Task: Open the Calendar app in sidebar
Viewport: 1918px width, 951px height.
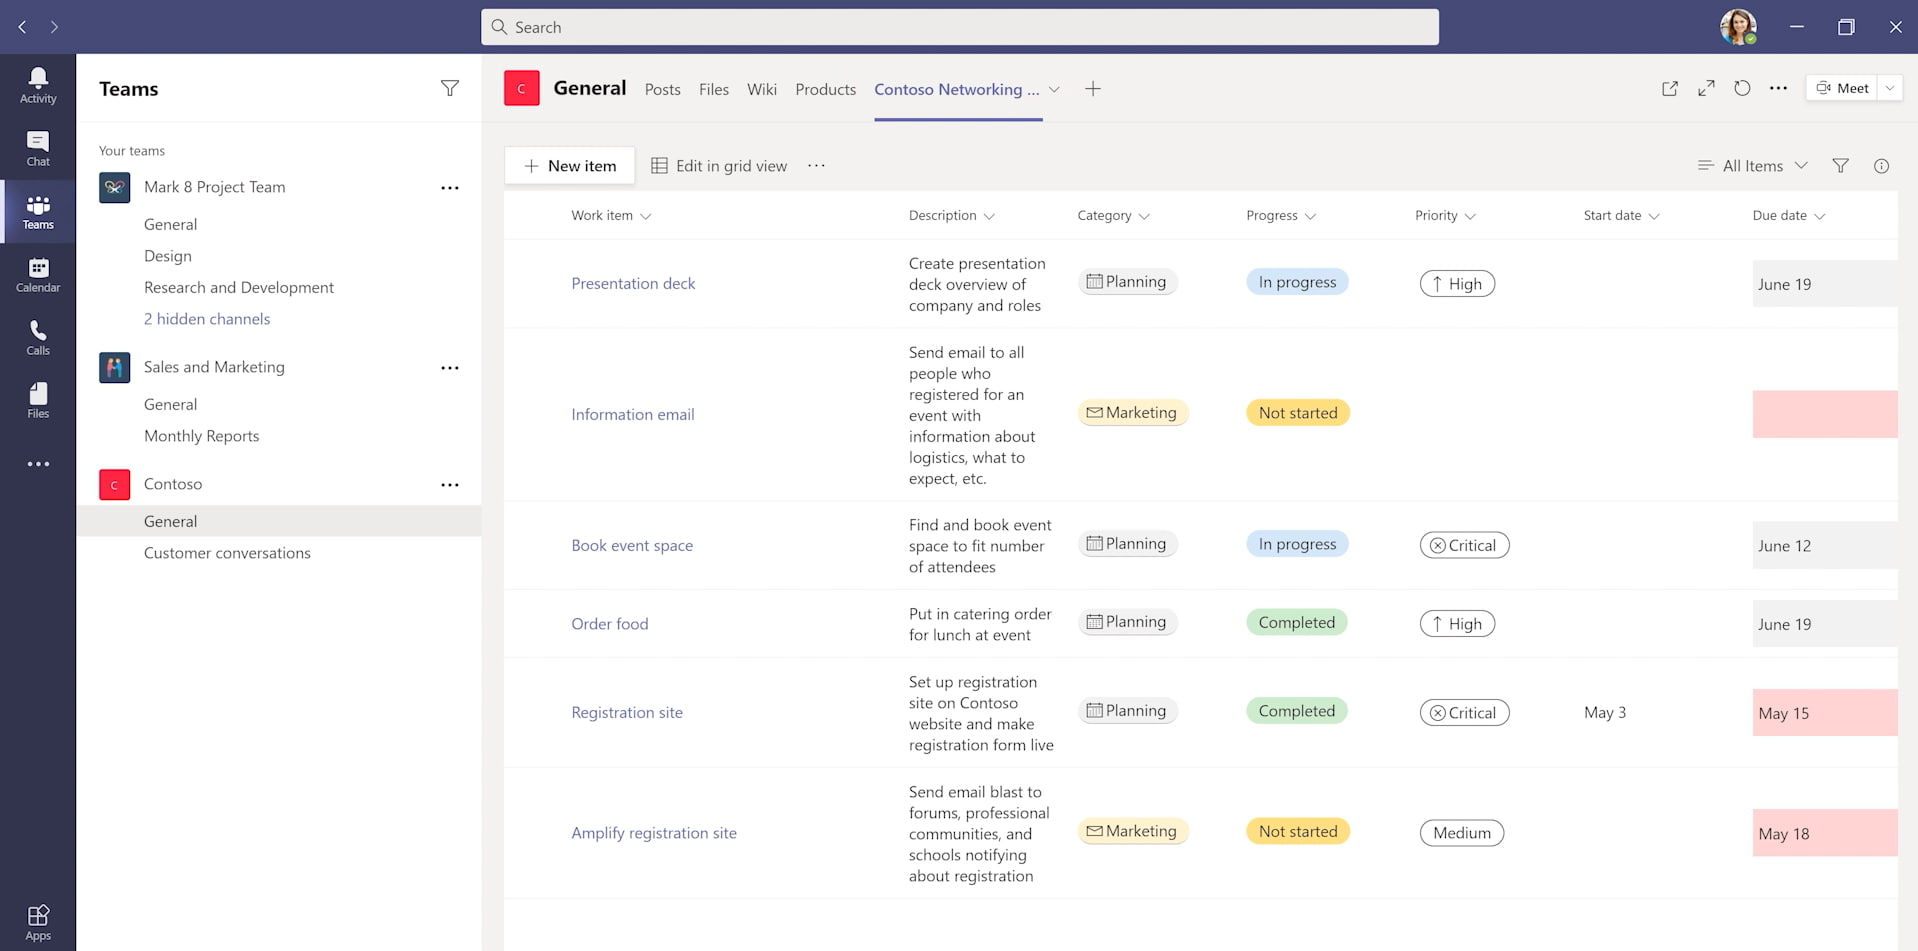Action: point(38,274)
